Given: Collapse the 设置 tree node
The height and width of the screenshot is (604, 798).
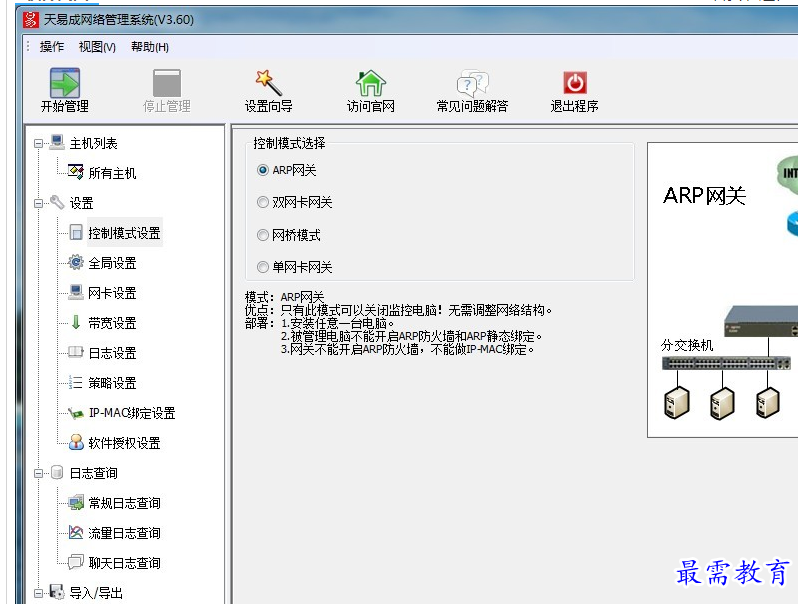Looking at the screenshot, I should pyautogui.click(x=38, y=204).
